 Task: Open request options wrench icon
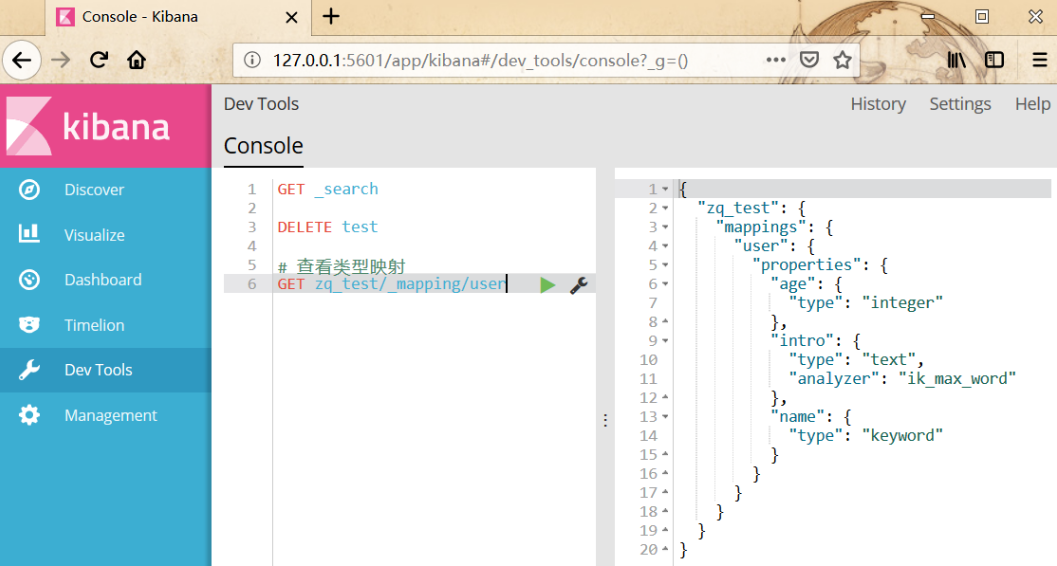578,285
